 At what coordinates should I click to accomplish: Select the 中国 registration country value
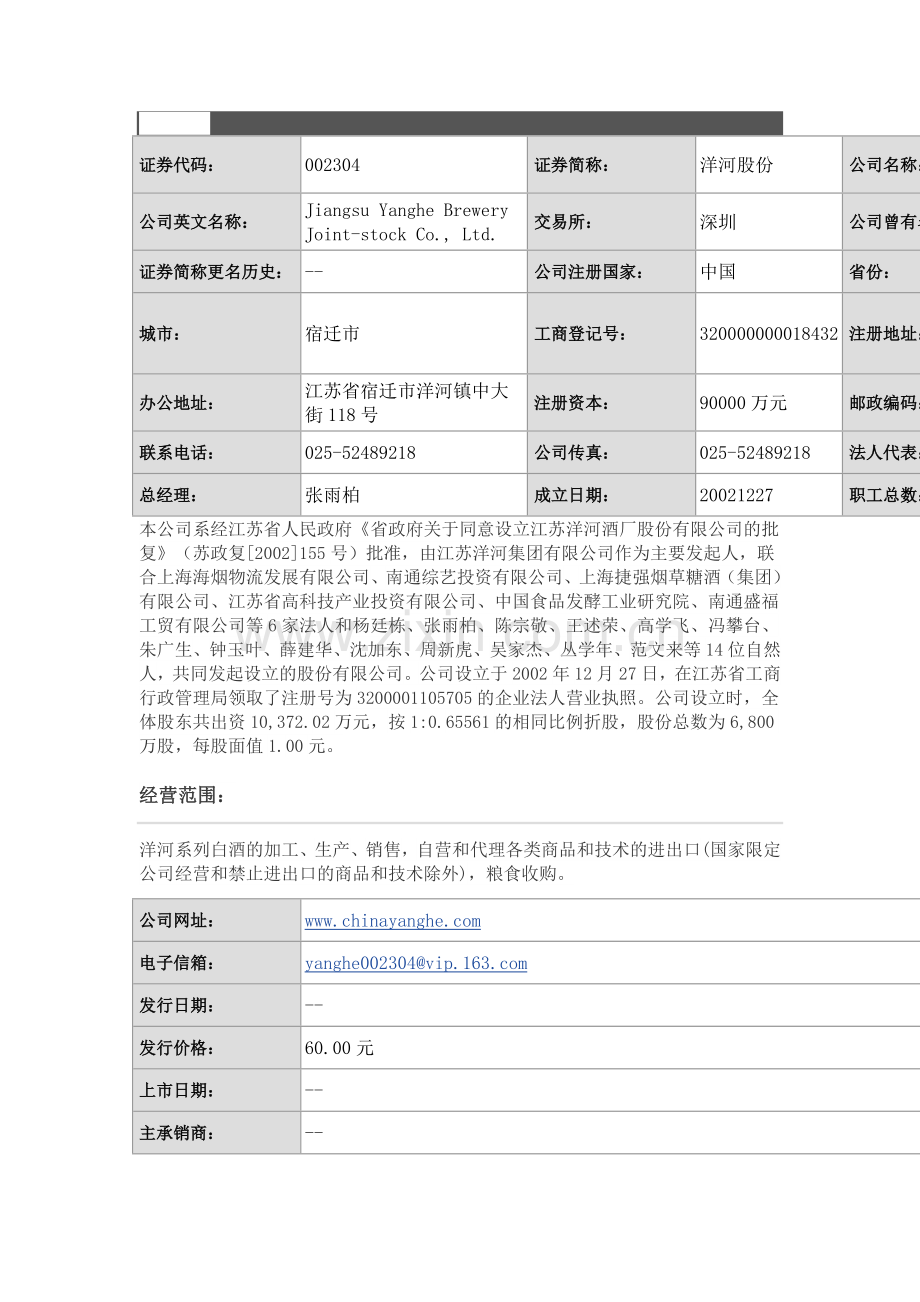(718, 271)
